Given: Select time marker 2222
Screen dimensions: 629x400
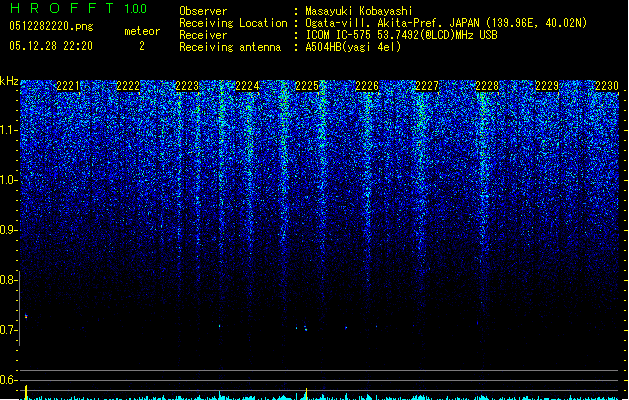Looking at the screenshot, I should point(128,86).
